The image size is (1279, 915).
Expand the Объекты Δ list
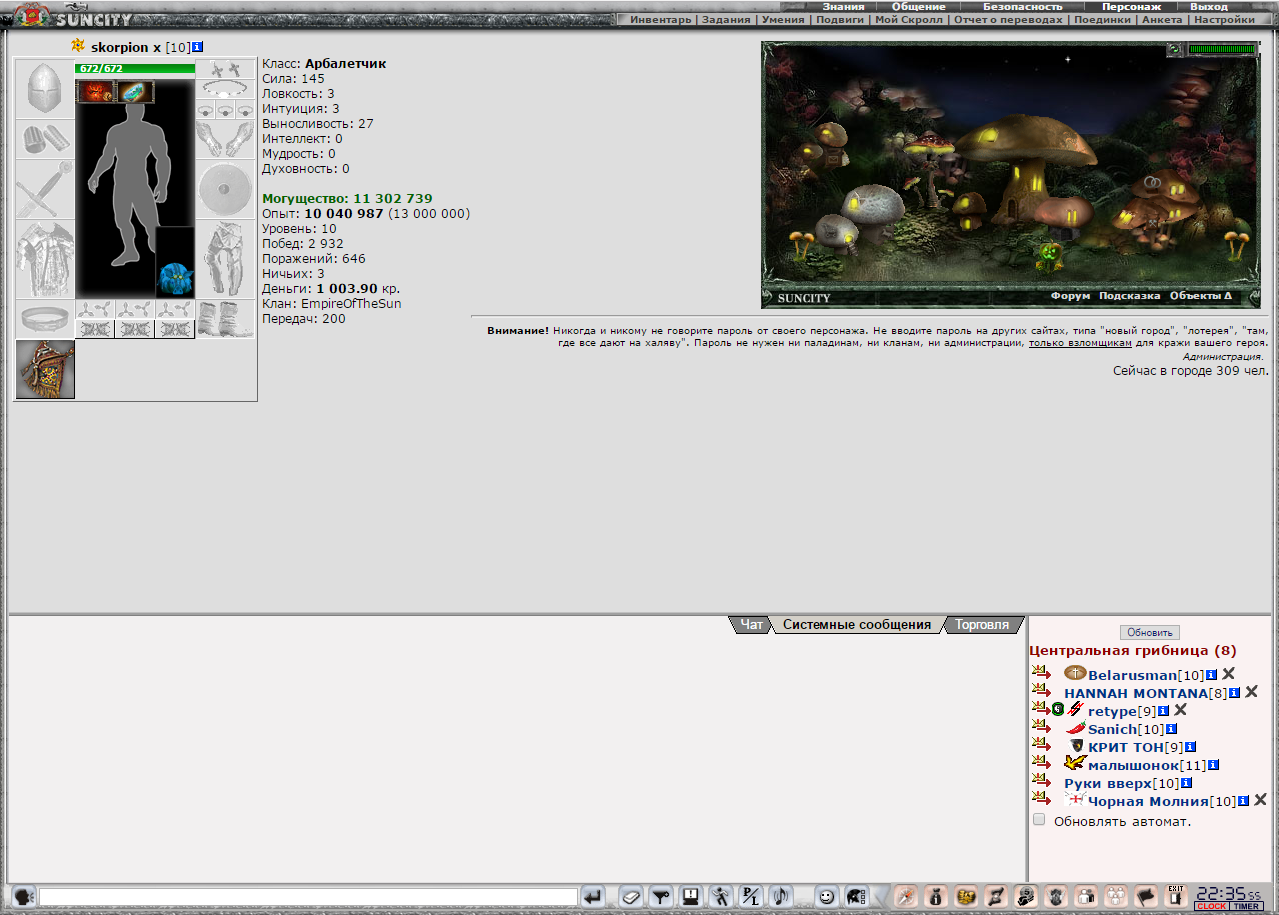point(1200,296)
